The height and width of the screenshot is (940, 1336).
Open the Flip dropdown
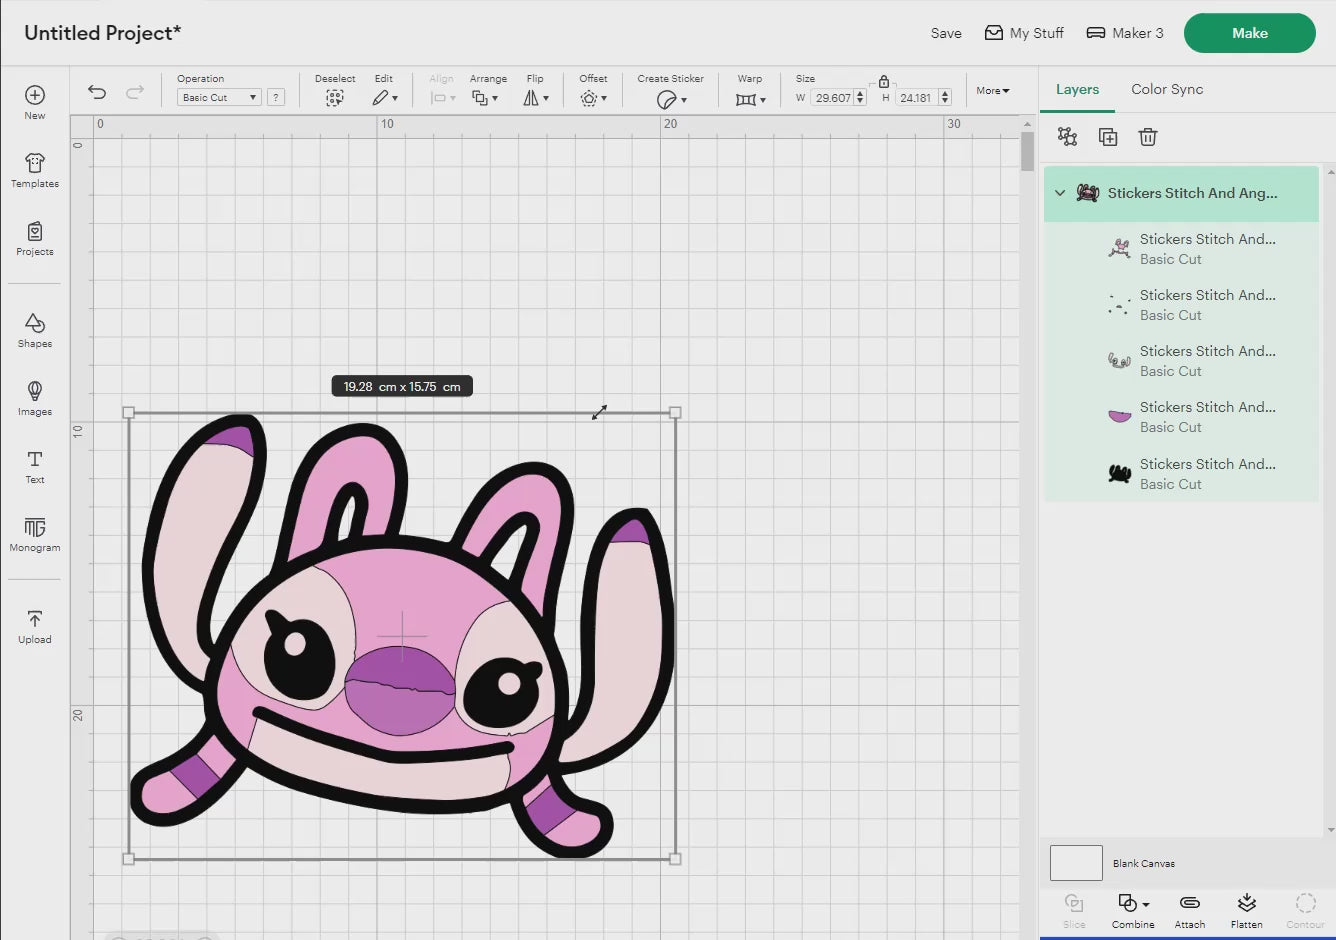click(x=536, y=98)
